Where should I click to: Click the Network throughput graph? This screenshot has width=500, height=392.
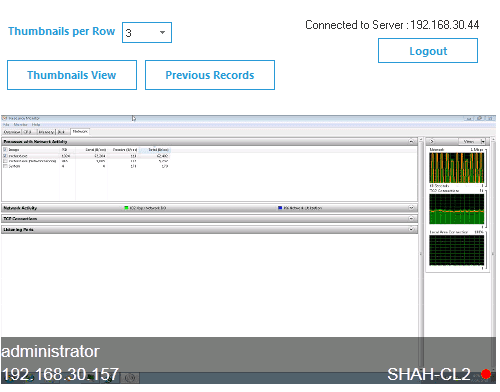(456, 168)
